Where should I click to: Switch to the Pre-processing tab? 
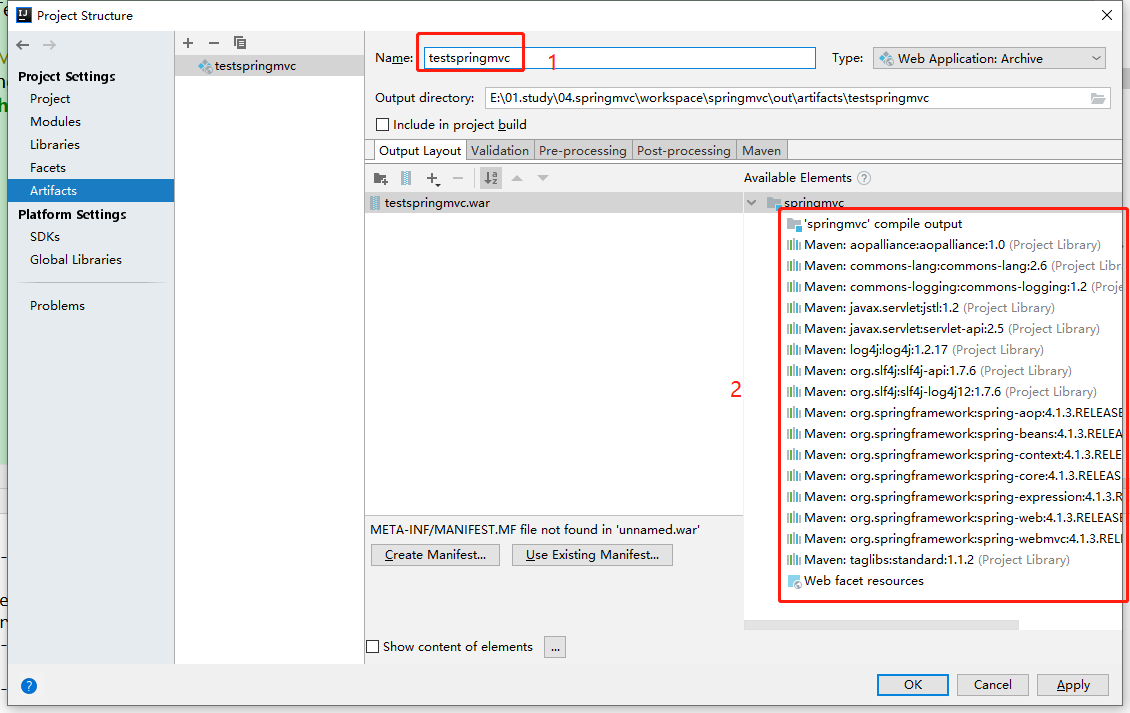coord(583,150)
